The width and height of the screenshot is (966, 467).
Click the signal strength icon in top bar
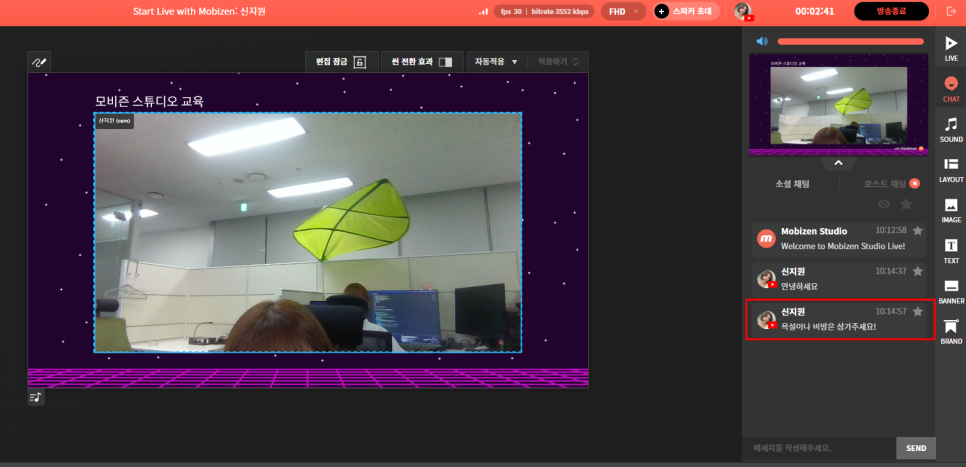pyautogui.click(x=483, y=12)
